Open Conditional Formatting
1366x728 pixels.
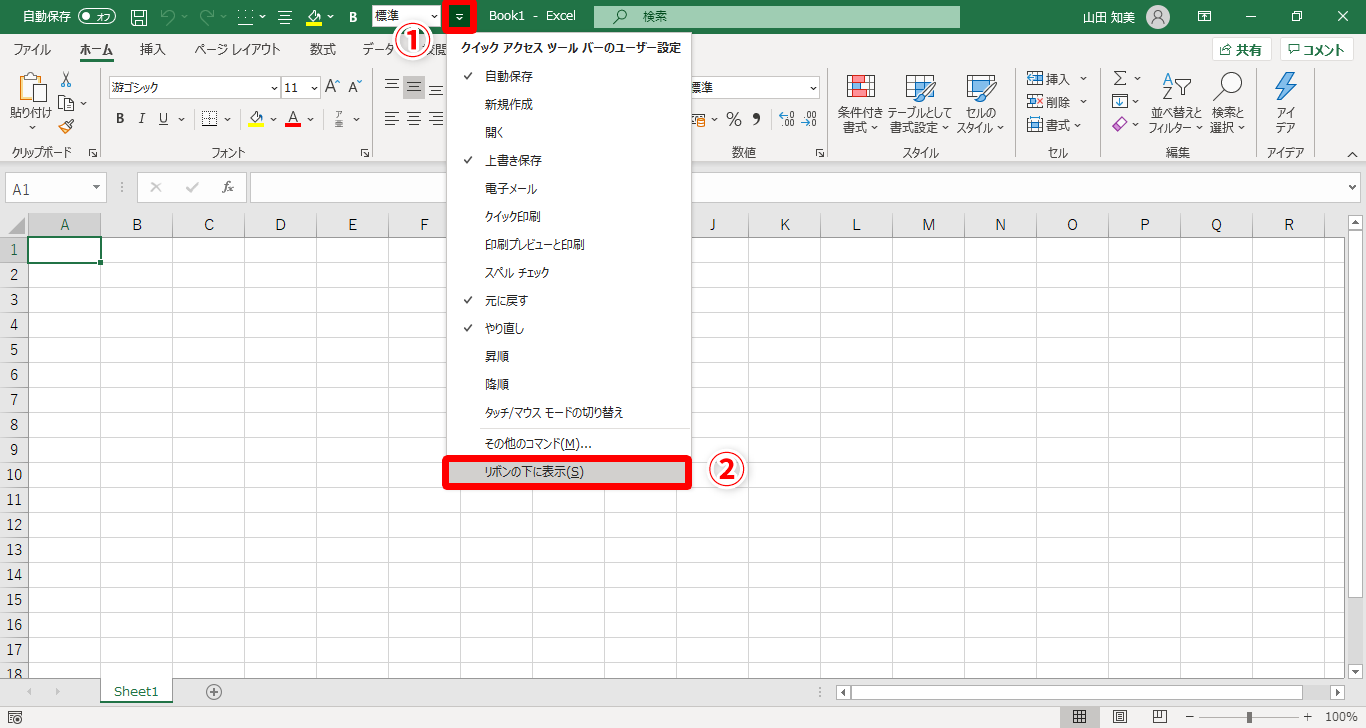click(860, 104)
